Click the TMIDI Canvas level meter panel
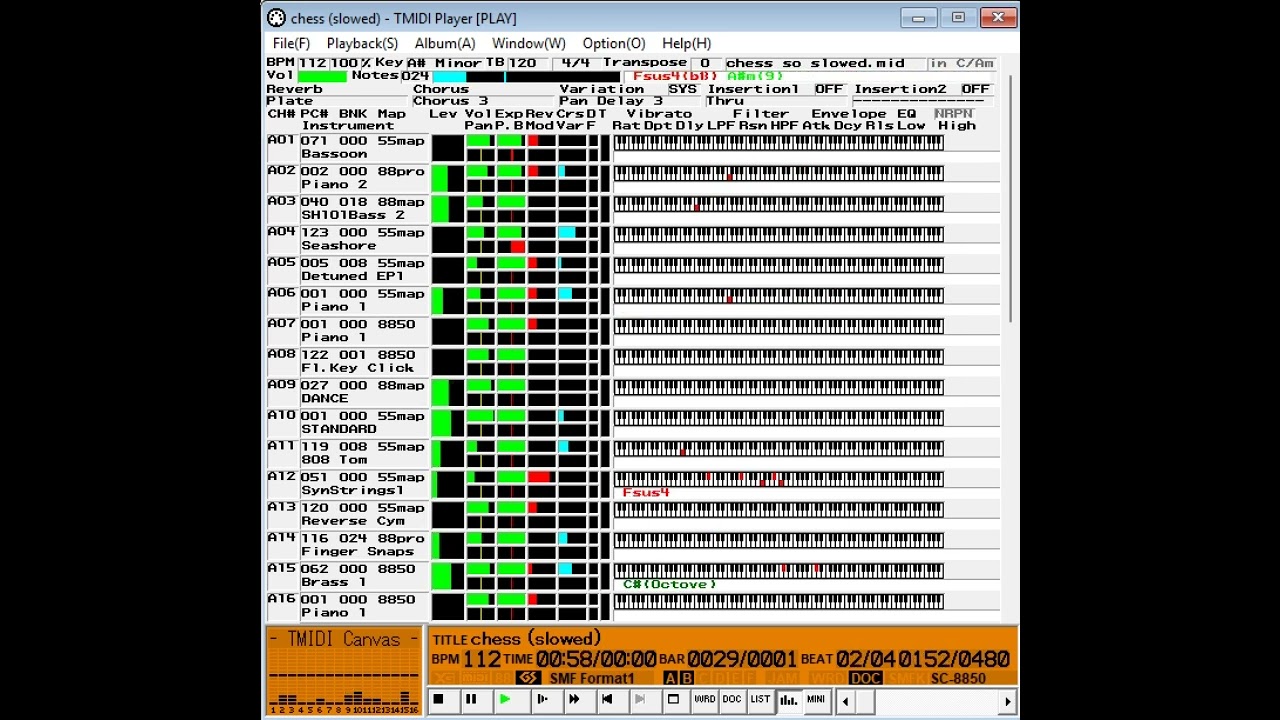1280x720 pixels. coord(344,672)
